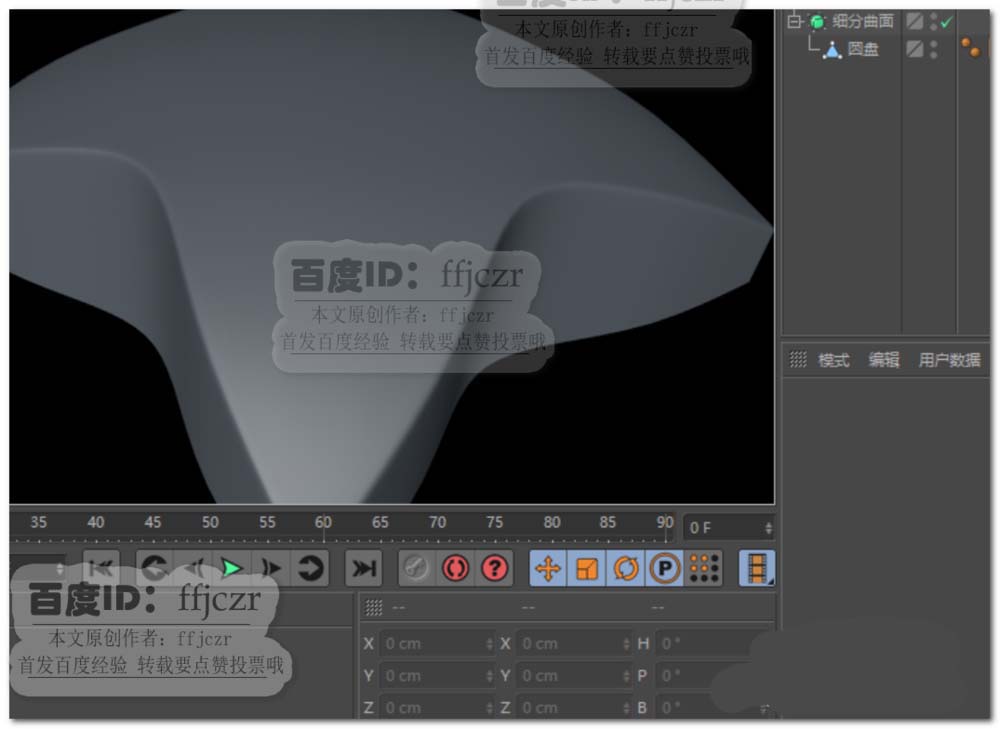This screenshot has height=729, width=1000.
Task: Toggle Point Level Animation dots icon
Action: tap(704, 568)
